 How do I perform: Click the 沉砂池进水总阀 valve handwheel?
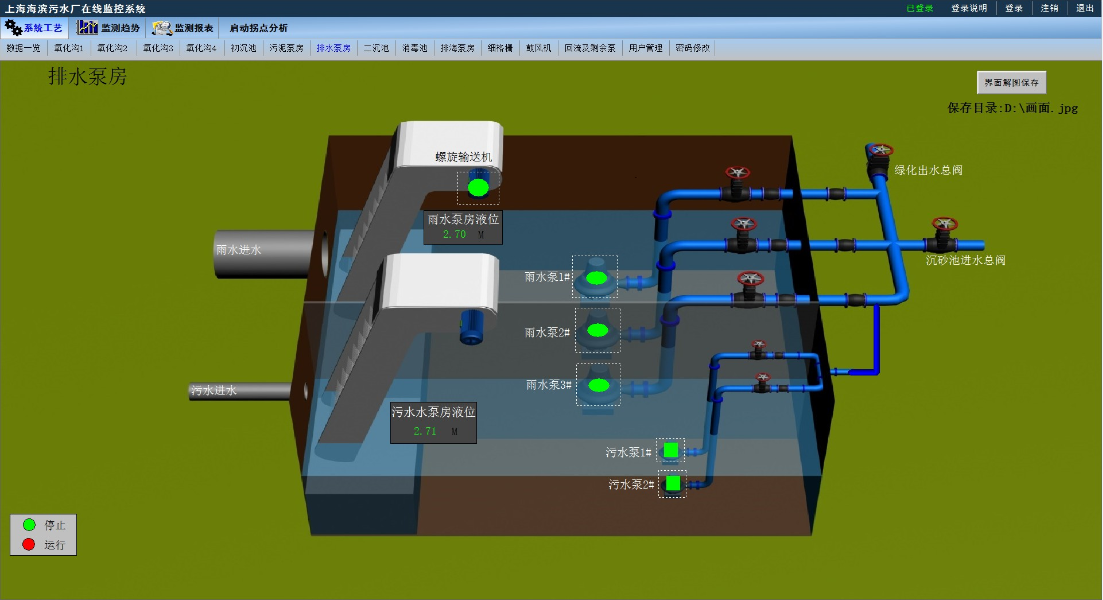943,226
